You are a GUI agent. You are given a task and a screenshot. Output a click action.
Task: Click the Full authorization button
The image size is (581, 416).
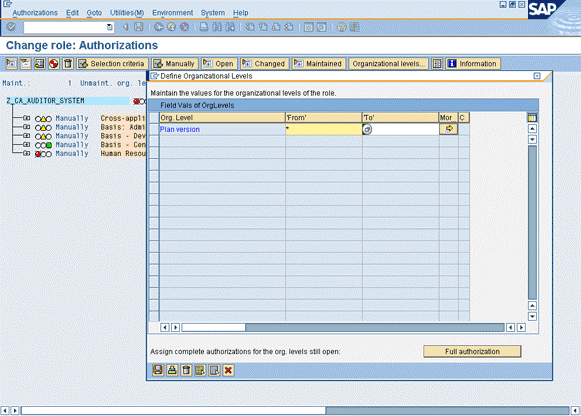472,351
